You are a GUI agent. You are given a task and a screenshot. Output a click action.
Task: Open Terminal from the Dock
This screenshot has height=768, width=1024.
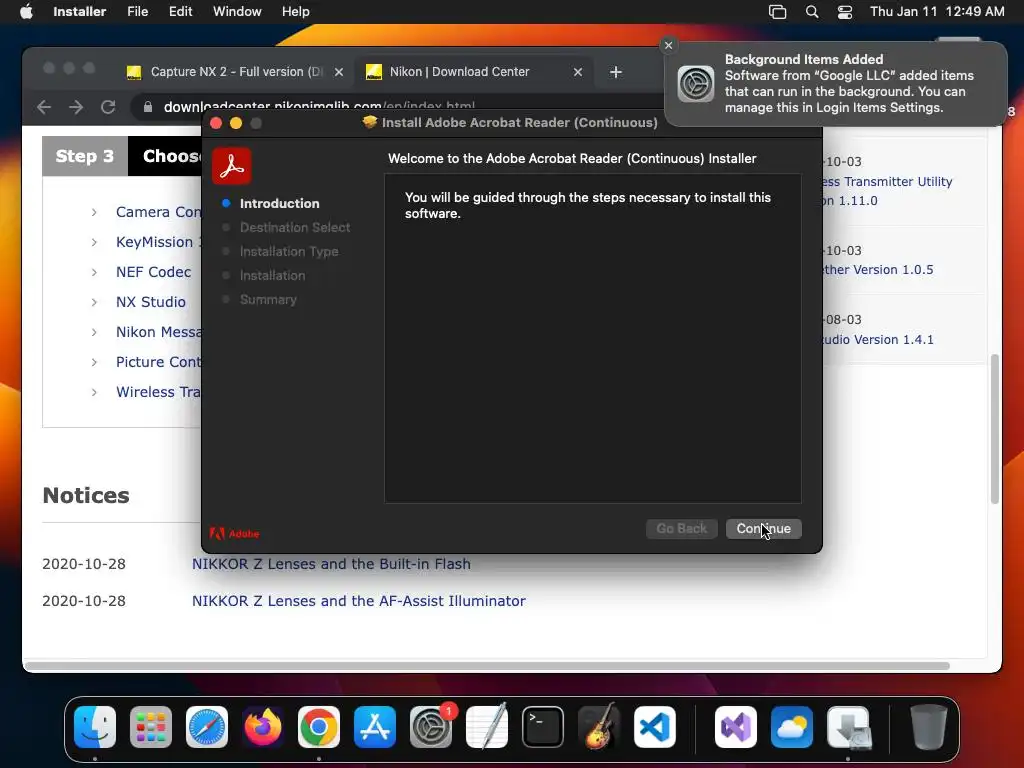543,727
